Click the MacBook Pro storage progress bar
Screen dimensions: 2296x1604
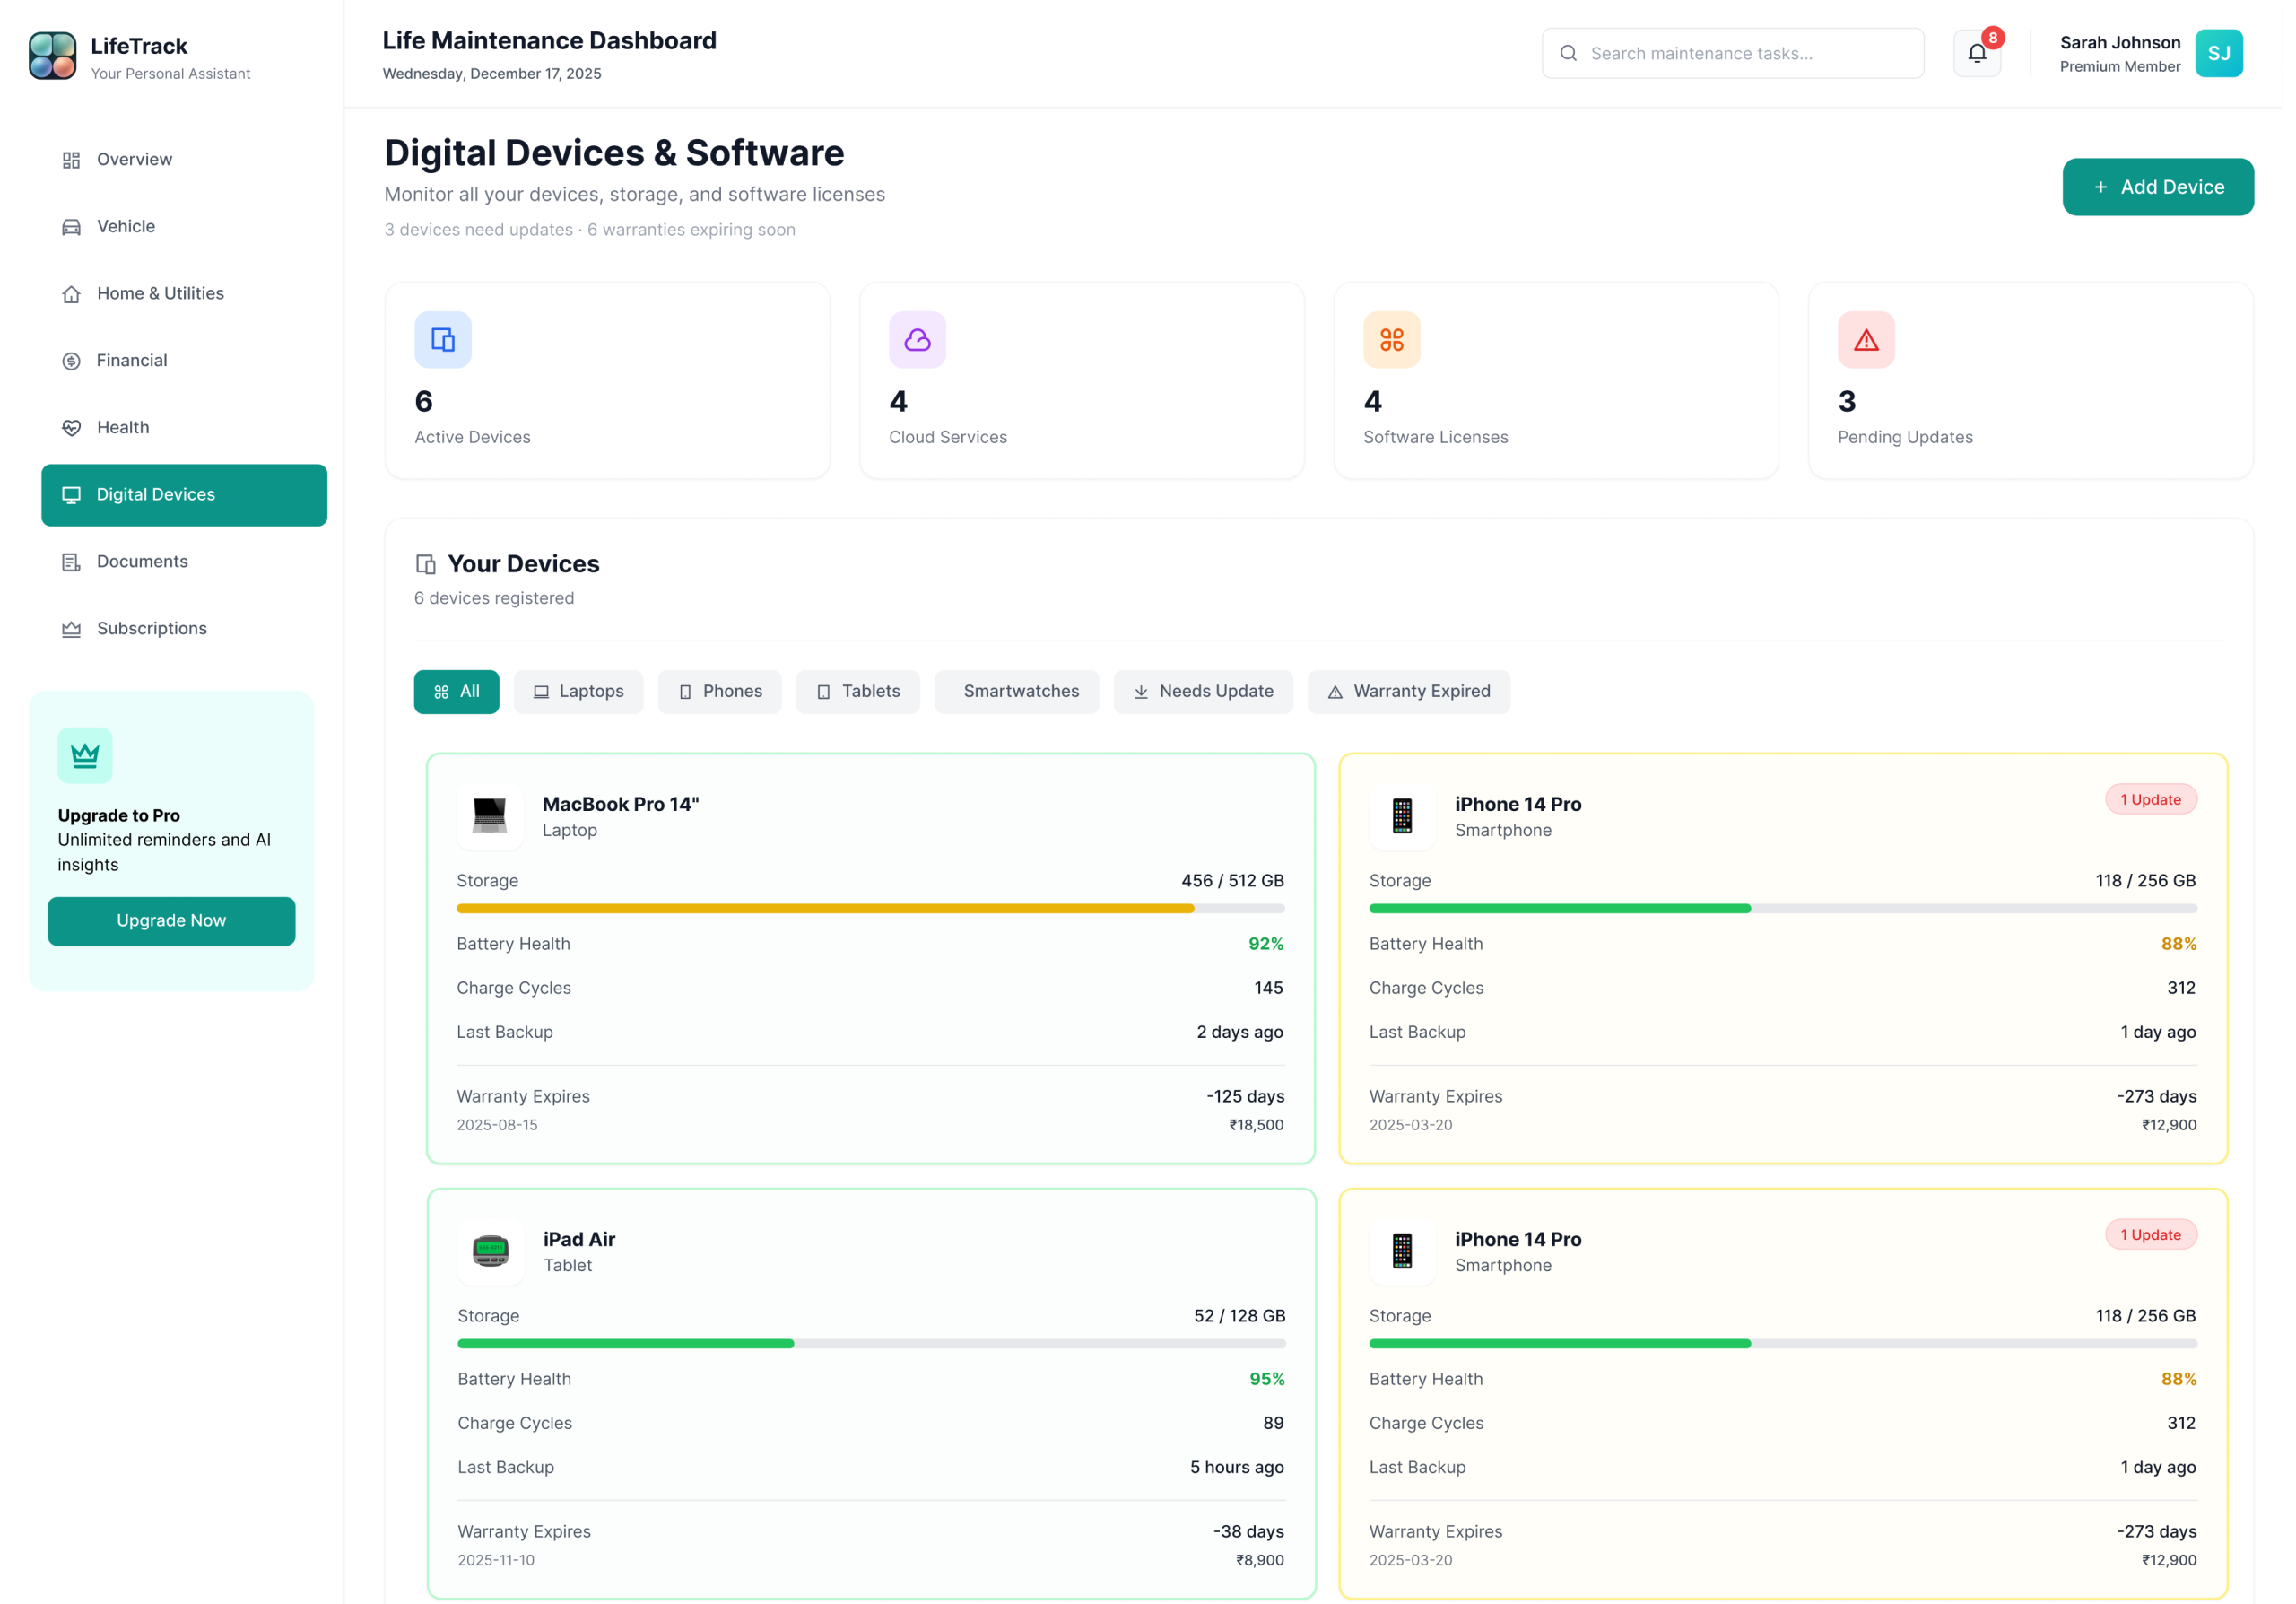[x=870, y=908]
